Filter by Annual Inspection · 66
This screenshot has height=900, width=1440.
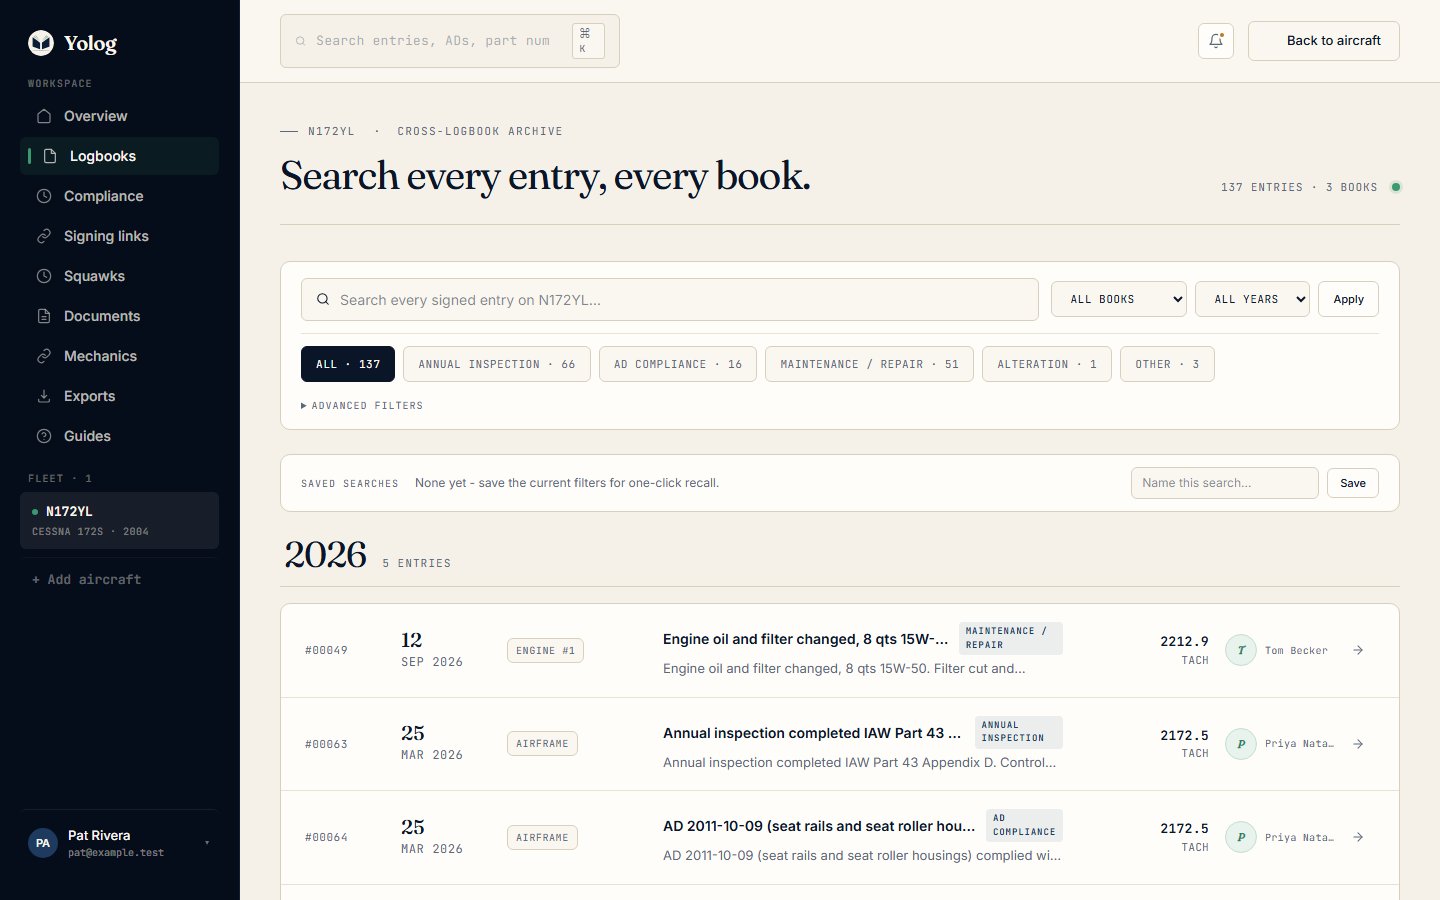[x=497, y=364]
